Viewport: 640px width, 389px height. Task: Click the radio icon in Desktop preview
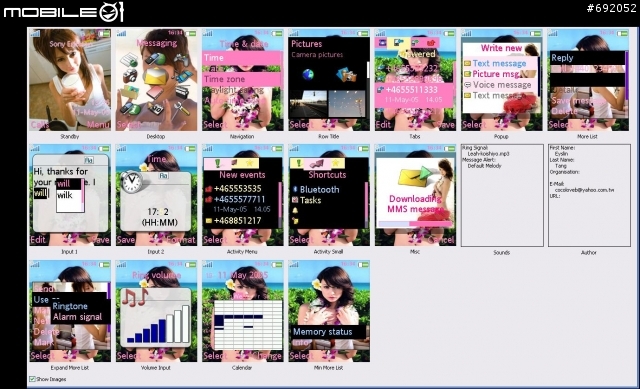pyautogui.click(x=182, y=92)
